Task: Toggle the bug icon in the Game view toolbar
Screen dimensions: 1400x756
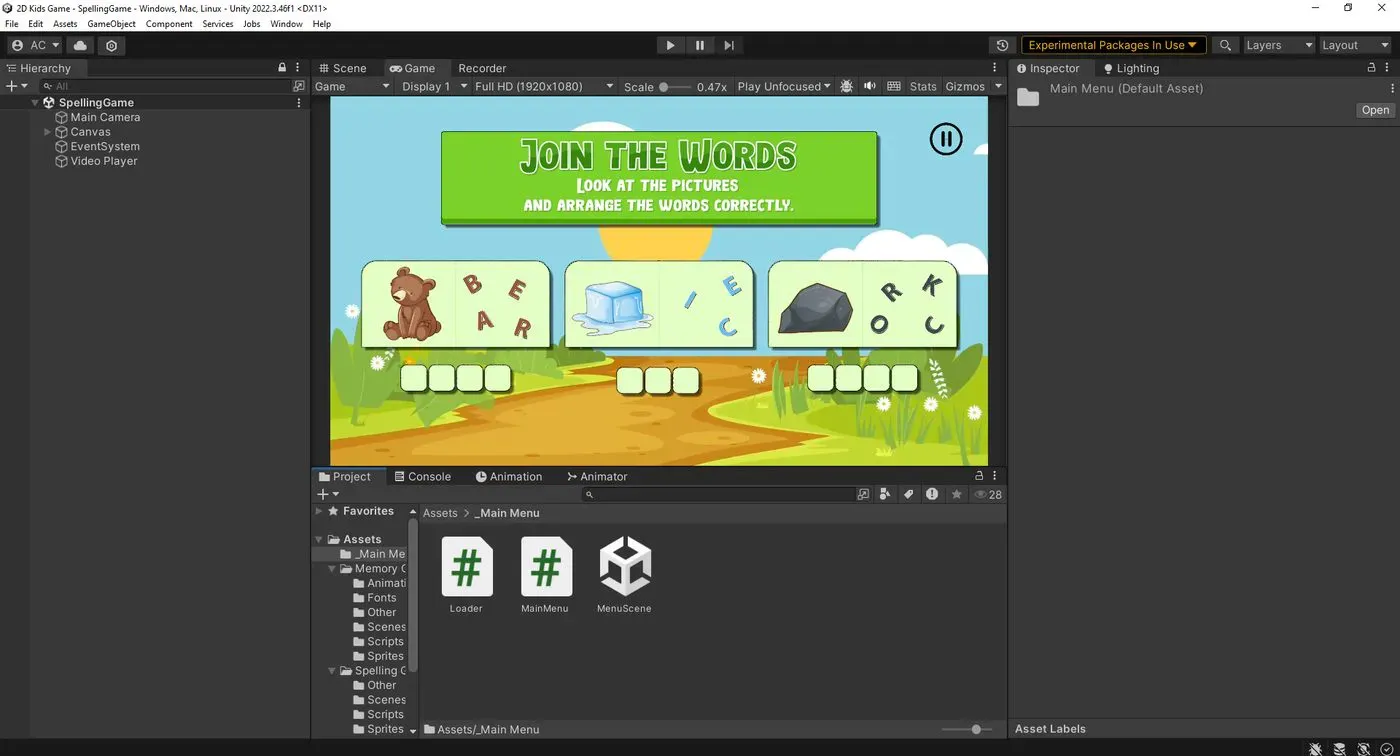Action: point(847,86)
